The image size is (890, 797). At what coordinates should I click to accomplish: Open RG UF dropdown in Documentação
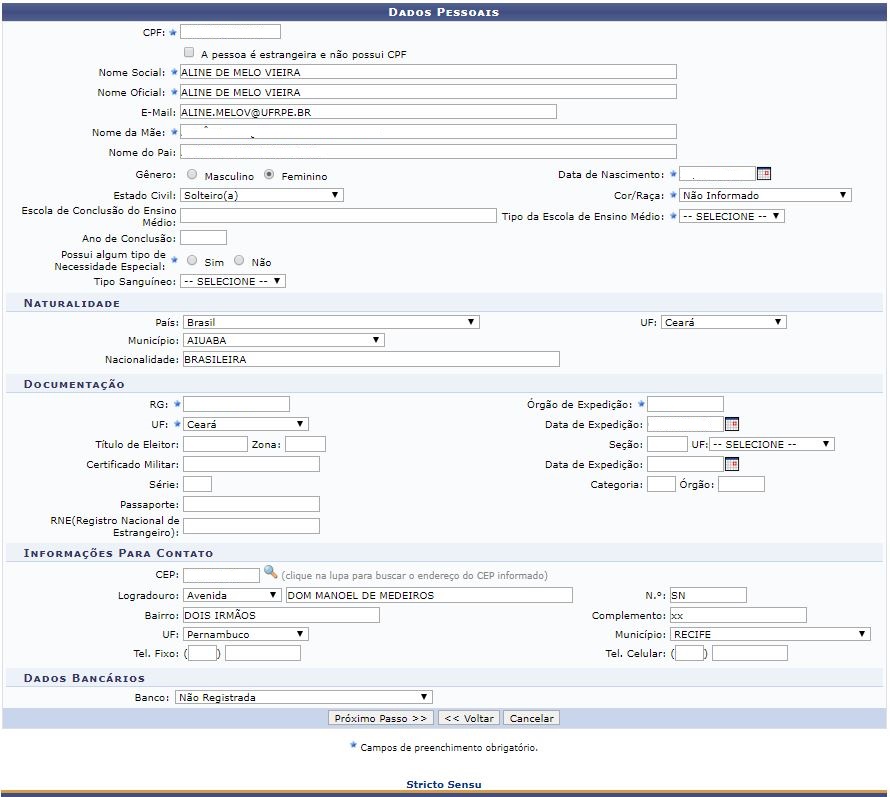[246, 424]
